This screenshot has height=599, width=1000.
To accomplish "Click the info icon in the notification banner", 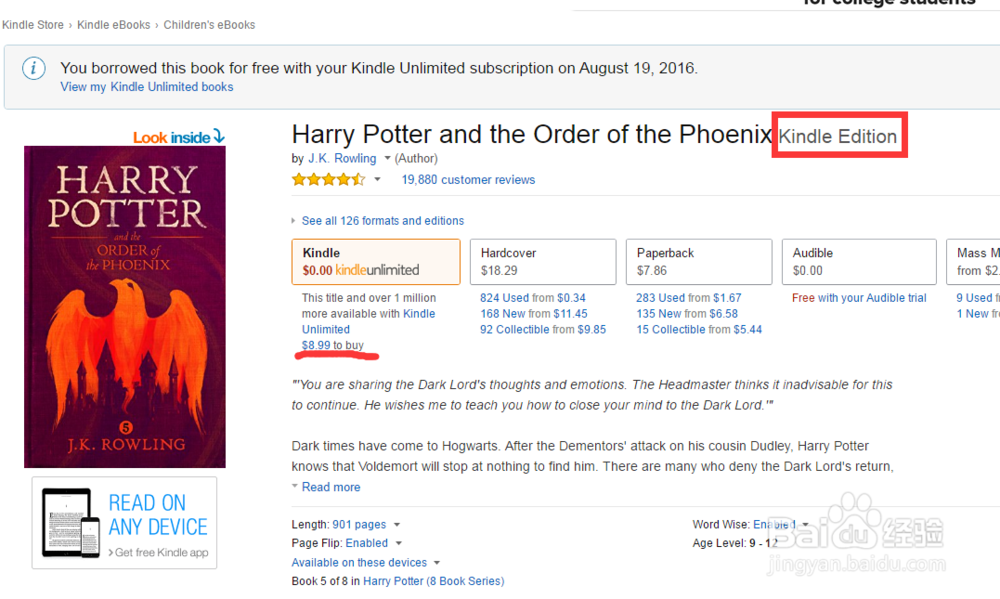I will (x=34, y=68).
